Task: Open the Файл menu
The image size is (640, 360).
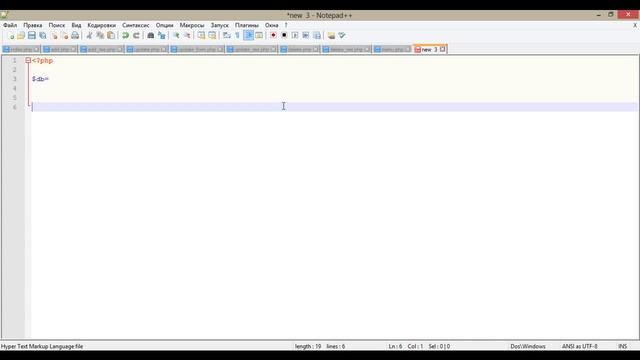Action: pos(10,25)
